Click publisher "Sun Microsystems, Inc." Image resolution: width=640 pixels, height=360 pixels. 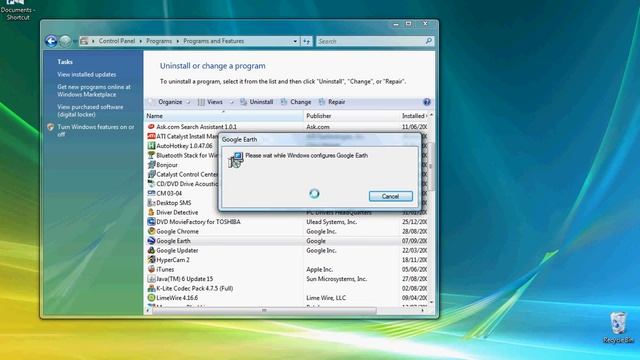point(337,279)
